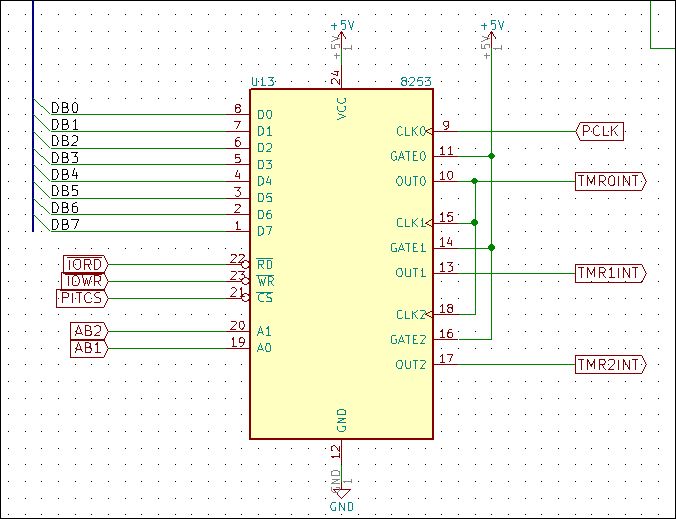Click the D0 pin name on U13
676x519 pixels.
265,115
